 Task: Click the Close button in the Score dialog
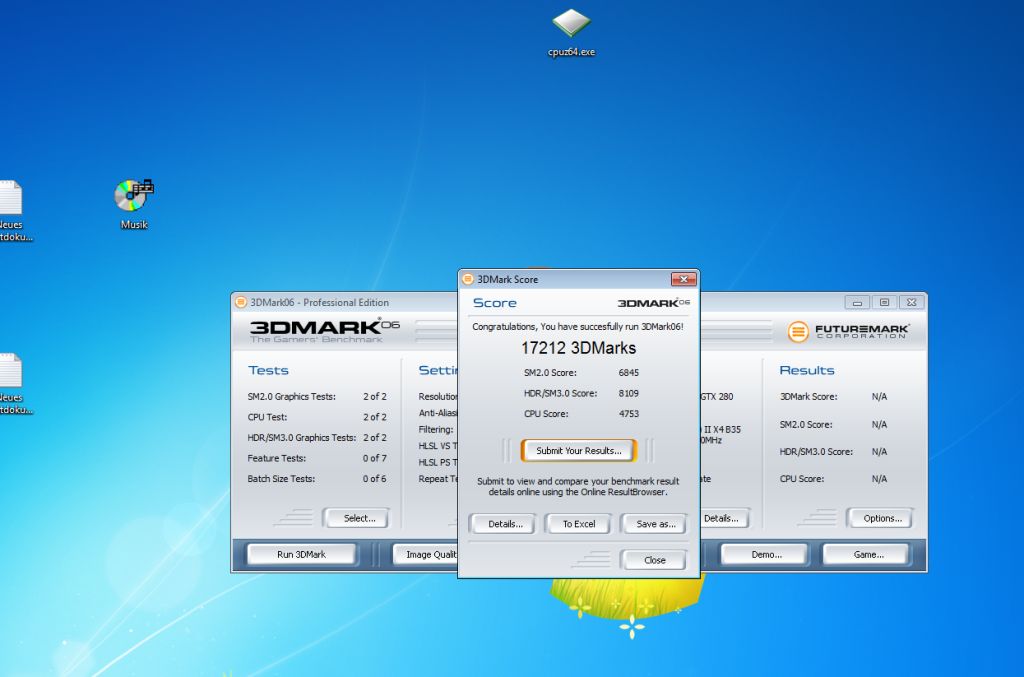[x=654, y=560]
